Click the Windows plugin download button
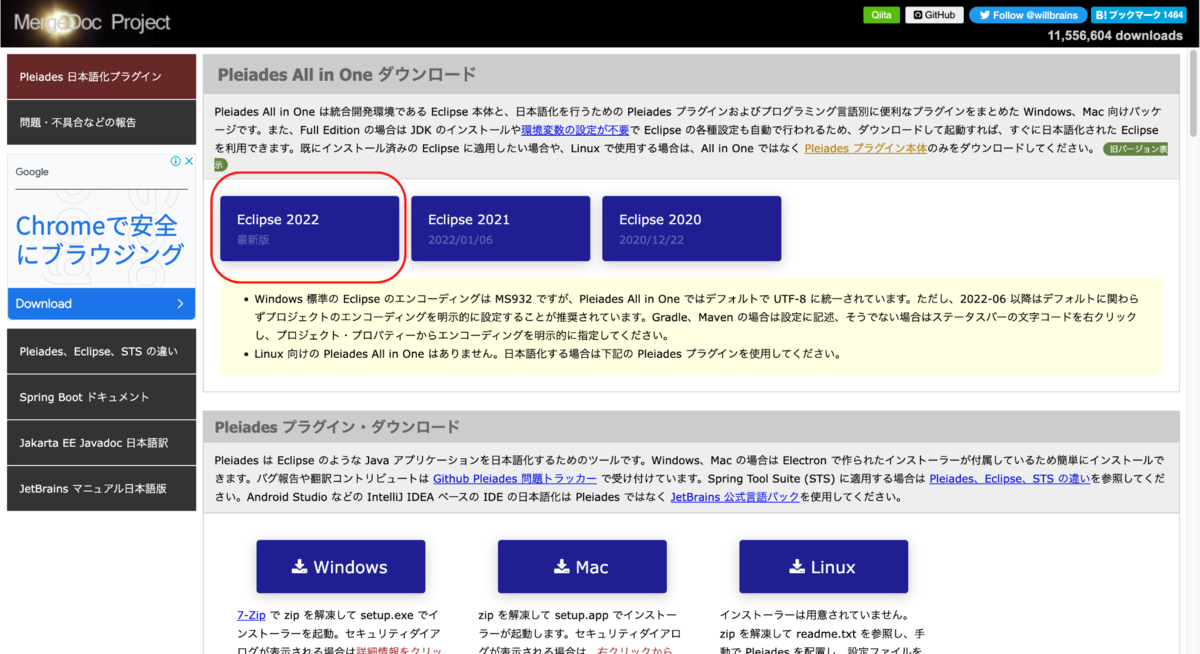 (x=341, y=567)
